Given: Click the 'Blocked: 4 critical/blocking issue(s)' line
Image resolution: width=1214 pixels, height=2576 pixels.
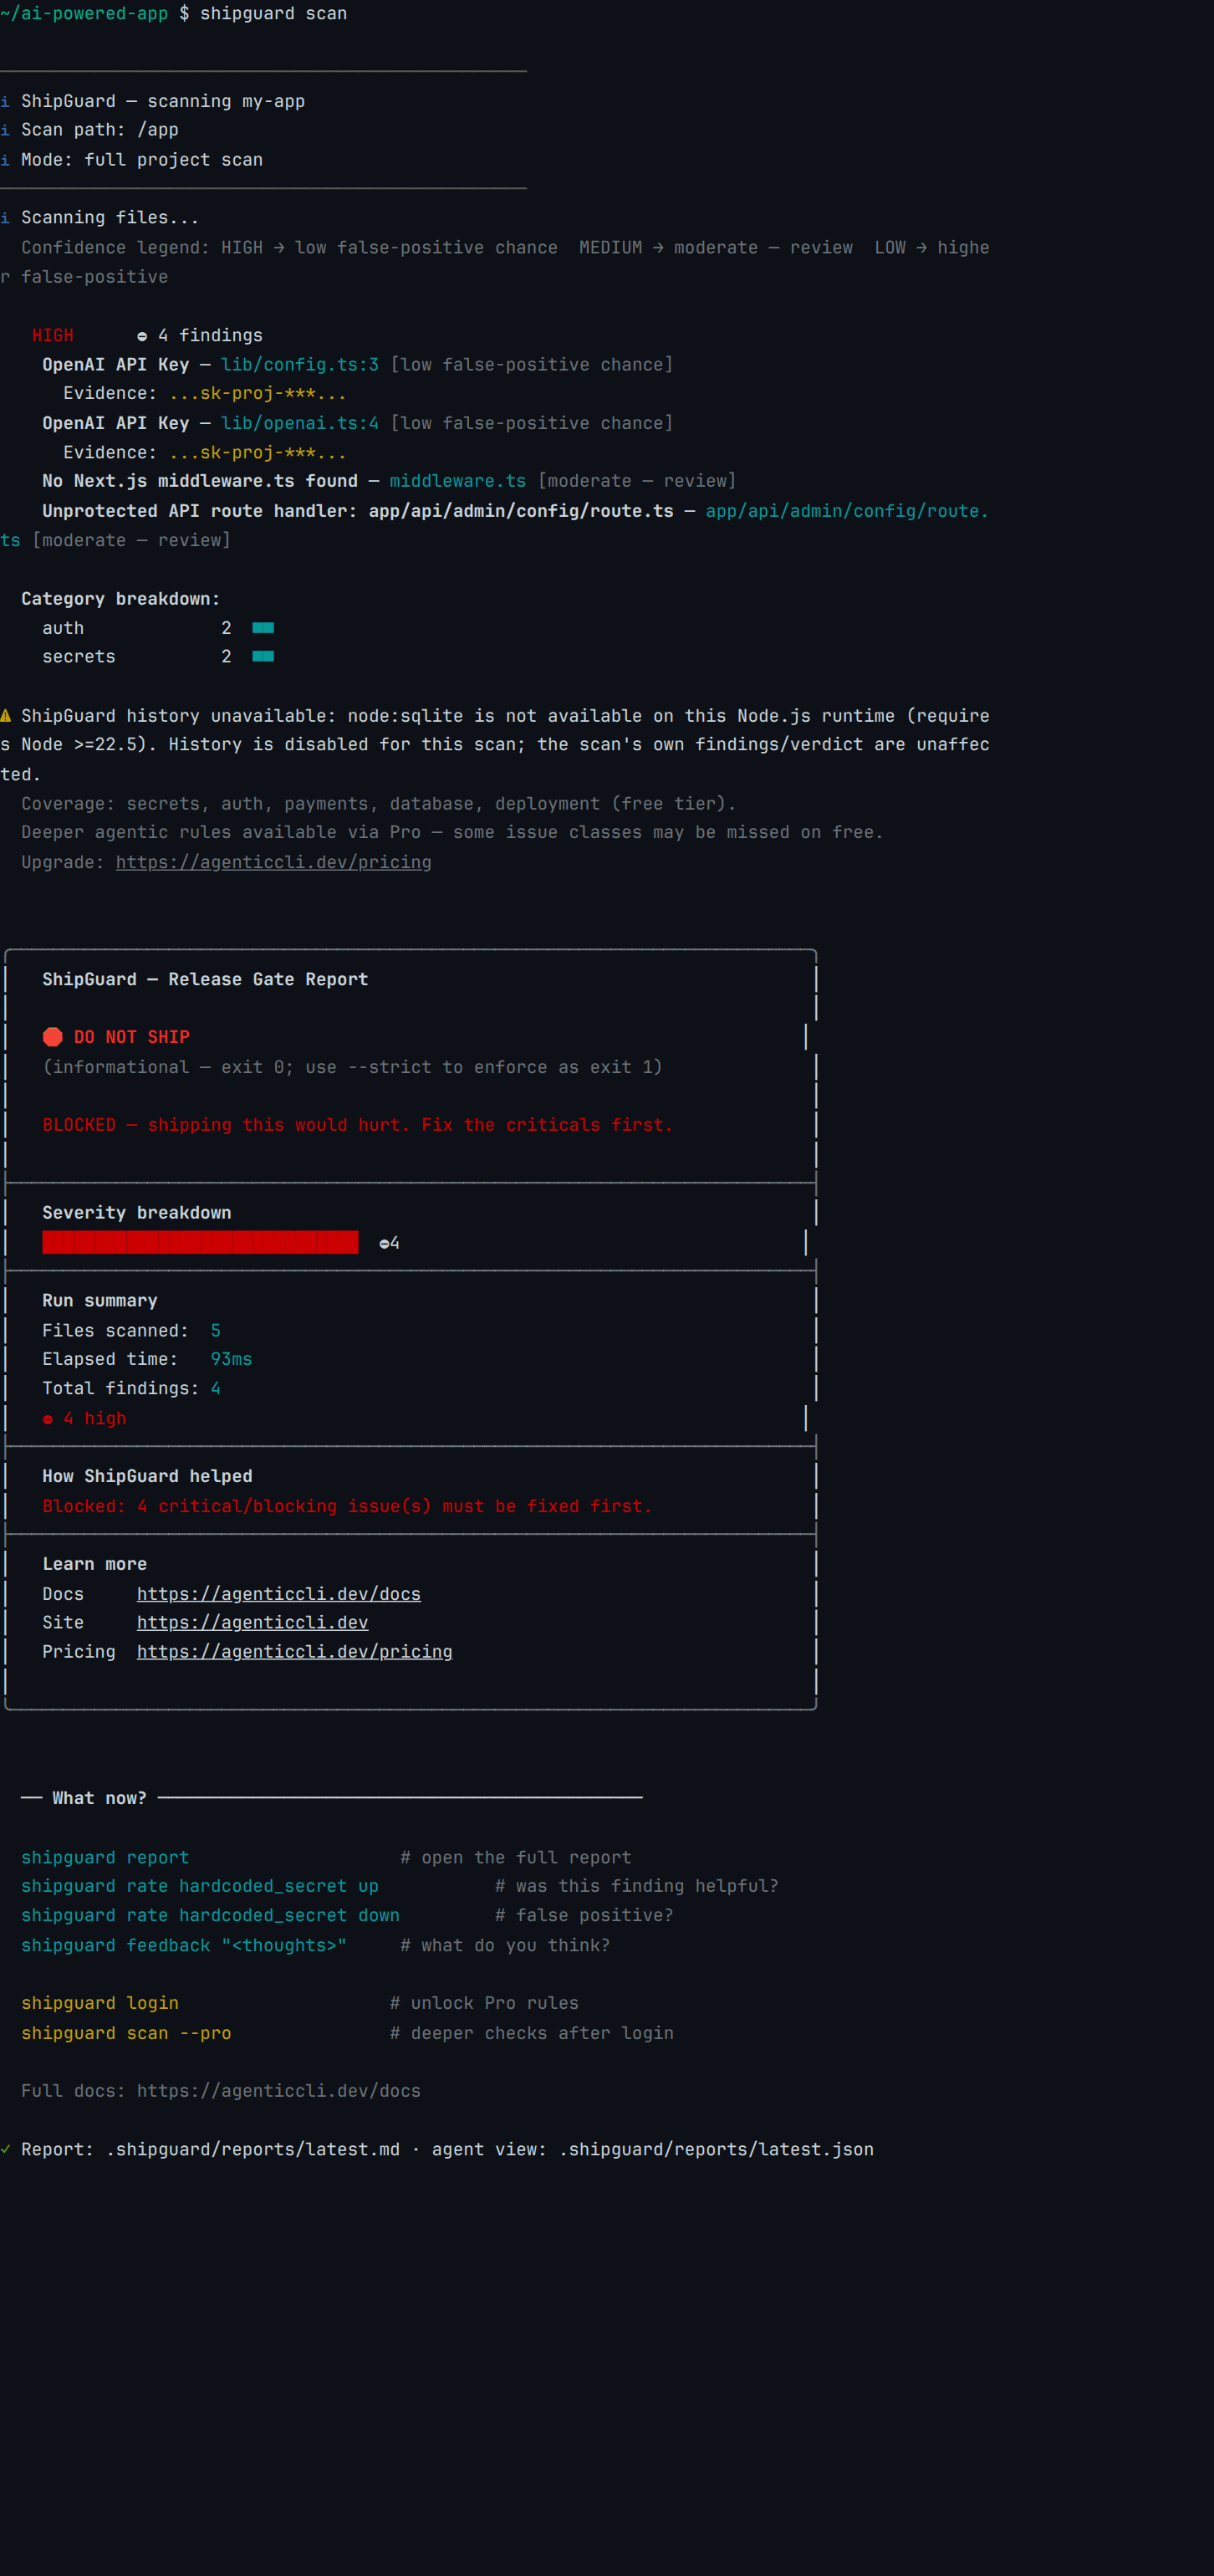Looking at the screenshot, I should tap(347, 1506).
